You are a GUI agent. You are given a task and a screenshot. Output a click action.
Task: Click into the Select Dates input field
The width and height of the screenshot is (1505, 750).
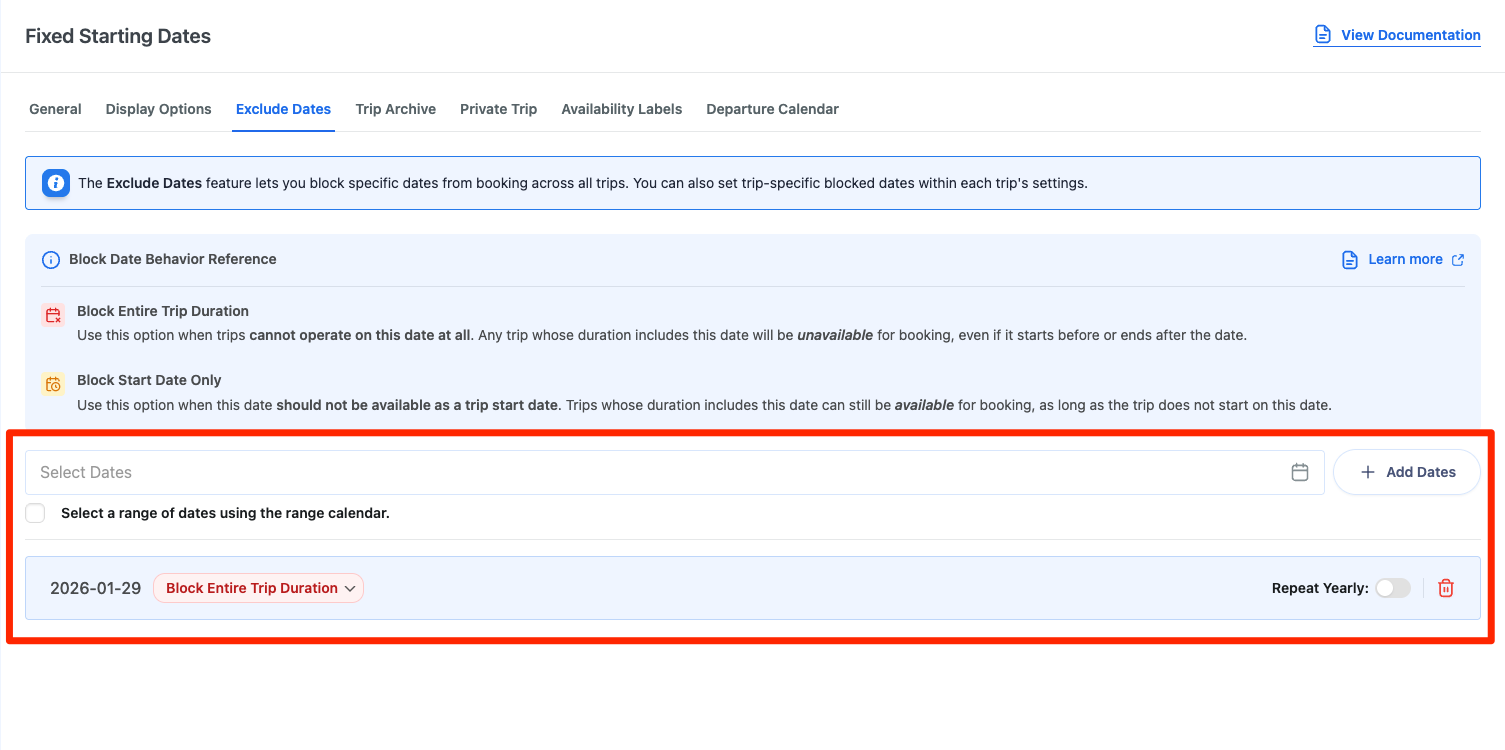pos(650,472)
